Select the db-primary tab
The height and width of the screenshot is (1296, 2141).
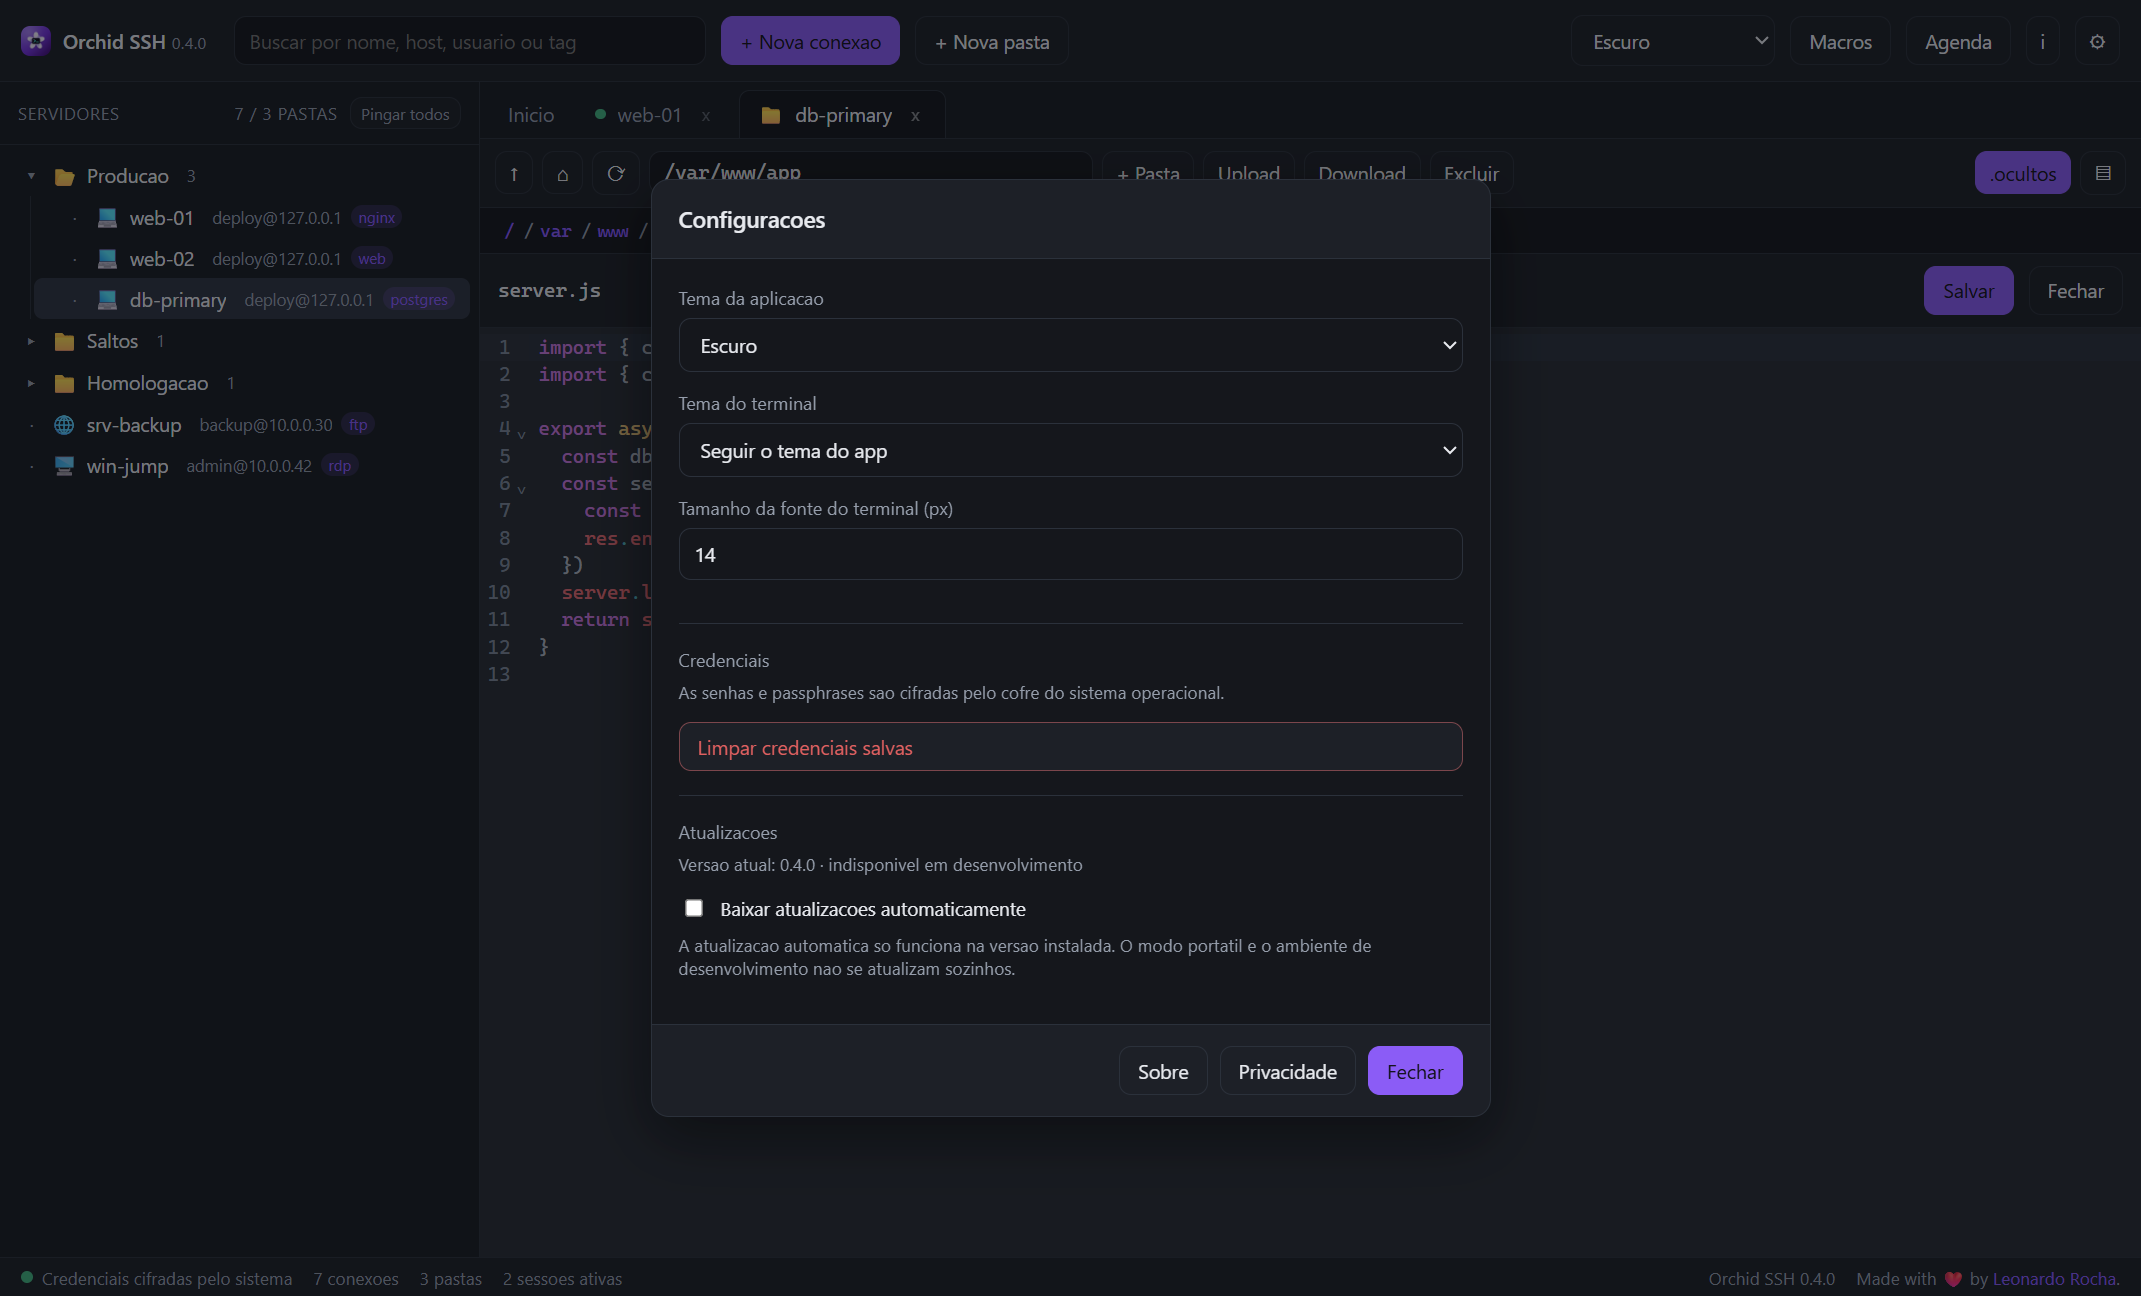click(x=842, y=115)
